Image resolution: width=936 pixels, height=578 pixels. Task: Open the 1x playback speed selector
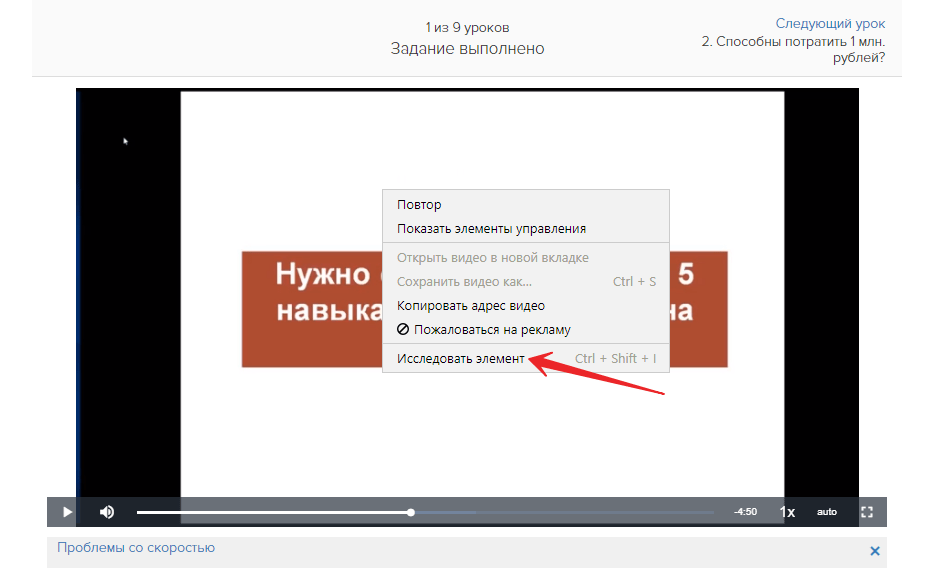click(x=787, y=512)
